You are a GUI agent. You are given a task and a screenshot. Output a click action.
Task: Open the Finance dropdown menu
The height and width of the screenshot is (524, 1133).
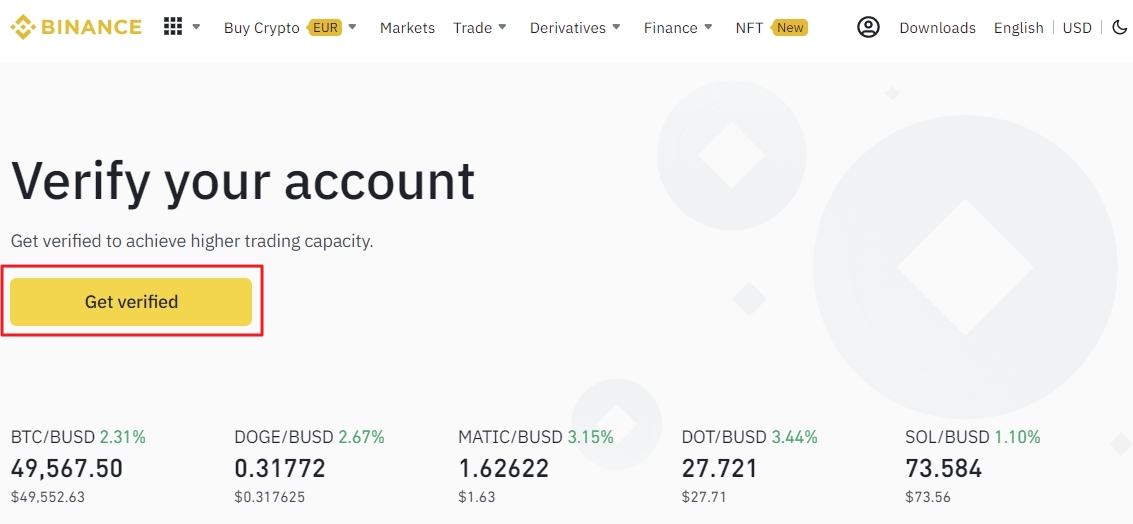[678, 27]
